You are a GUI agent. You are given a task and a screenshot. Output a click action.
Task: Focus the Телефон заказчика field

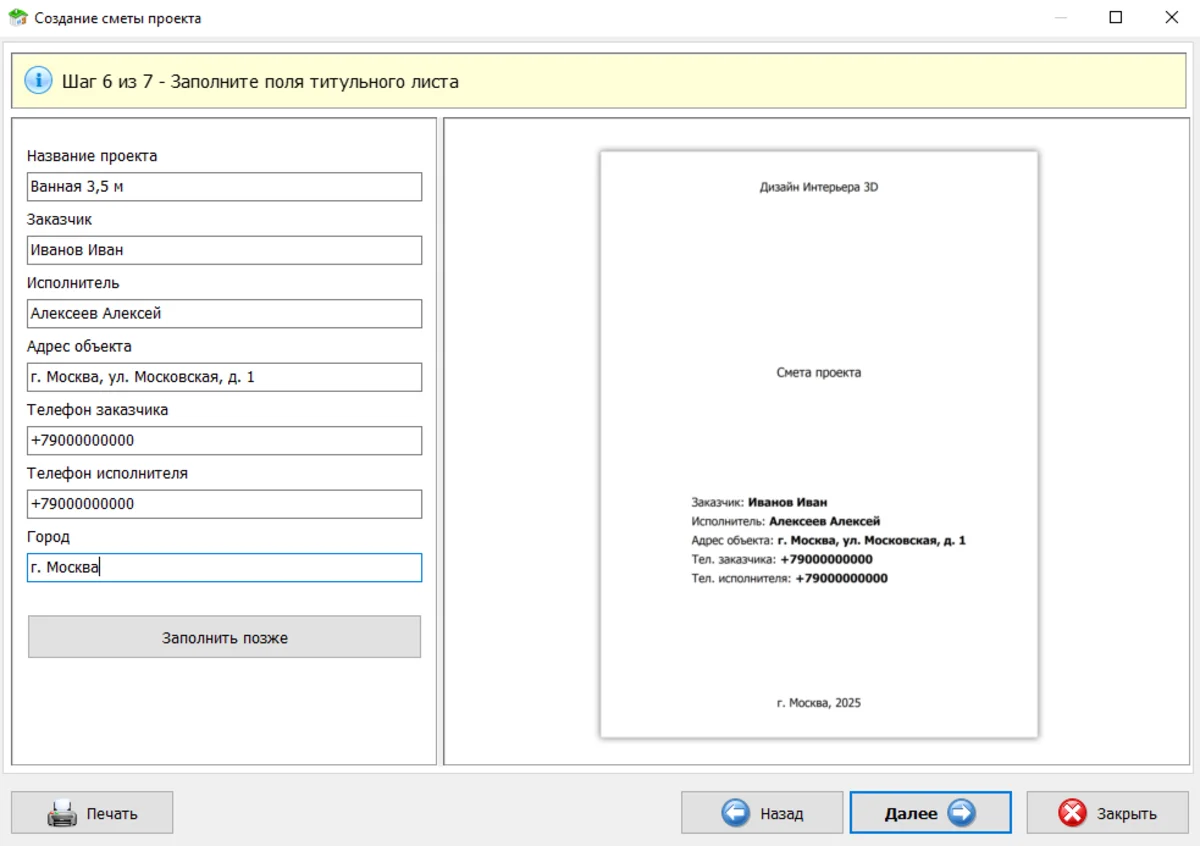point(224,441)
